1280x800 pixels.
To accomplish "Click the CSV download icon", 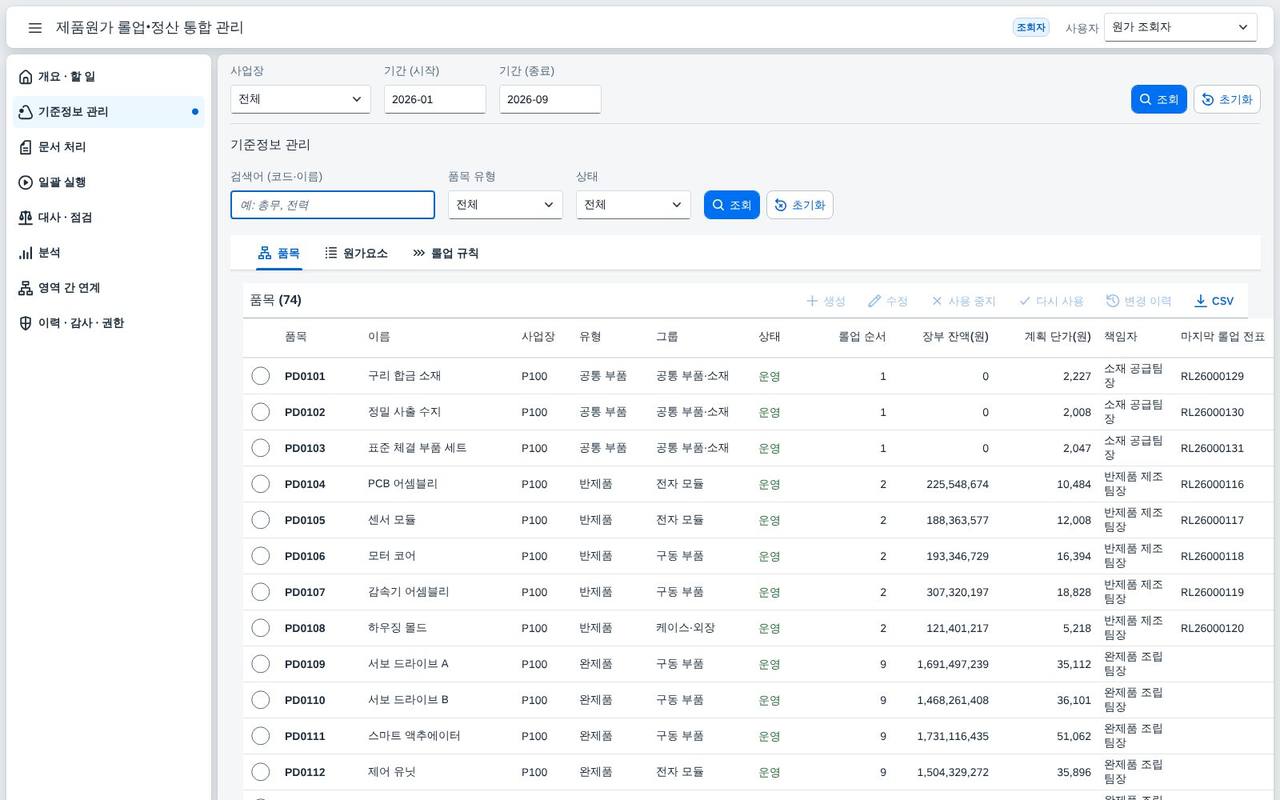I will 1201,301.
